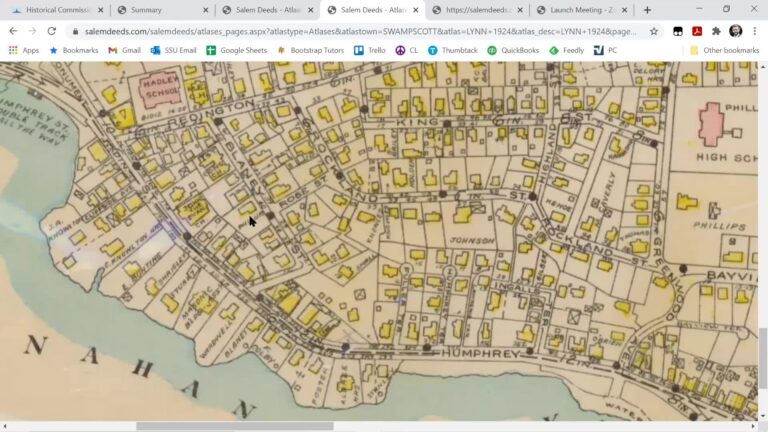
Task: Open the Bookmarks folder in bar
Action: point(73,50)
